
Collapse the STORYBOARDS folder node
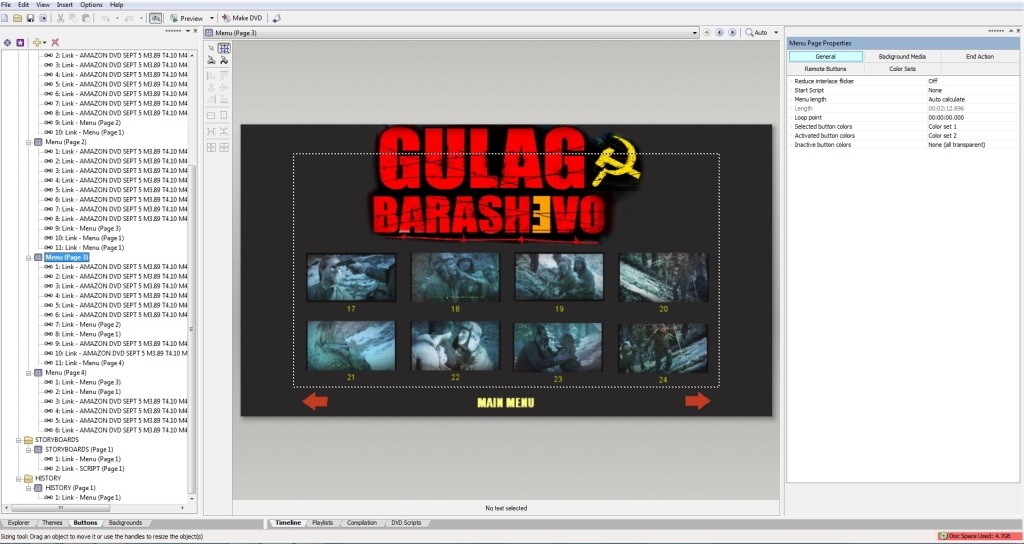20,440
